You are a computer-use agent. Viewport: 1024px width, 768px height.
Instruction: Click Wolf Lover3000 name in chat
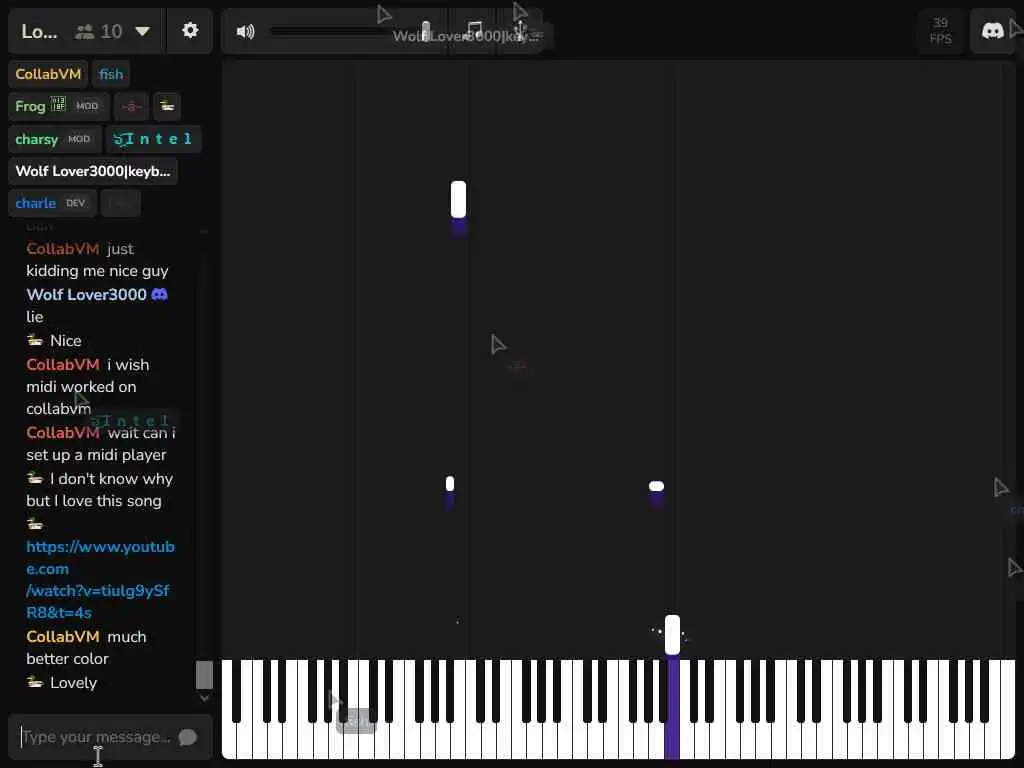coord(86,295)
